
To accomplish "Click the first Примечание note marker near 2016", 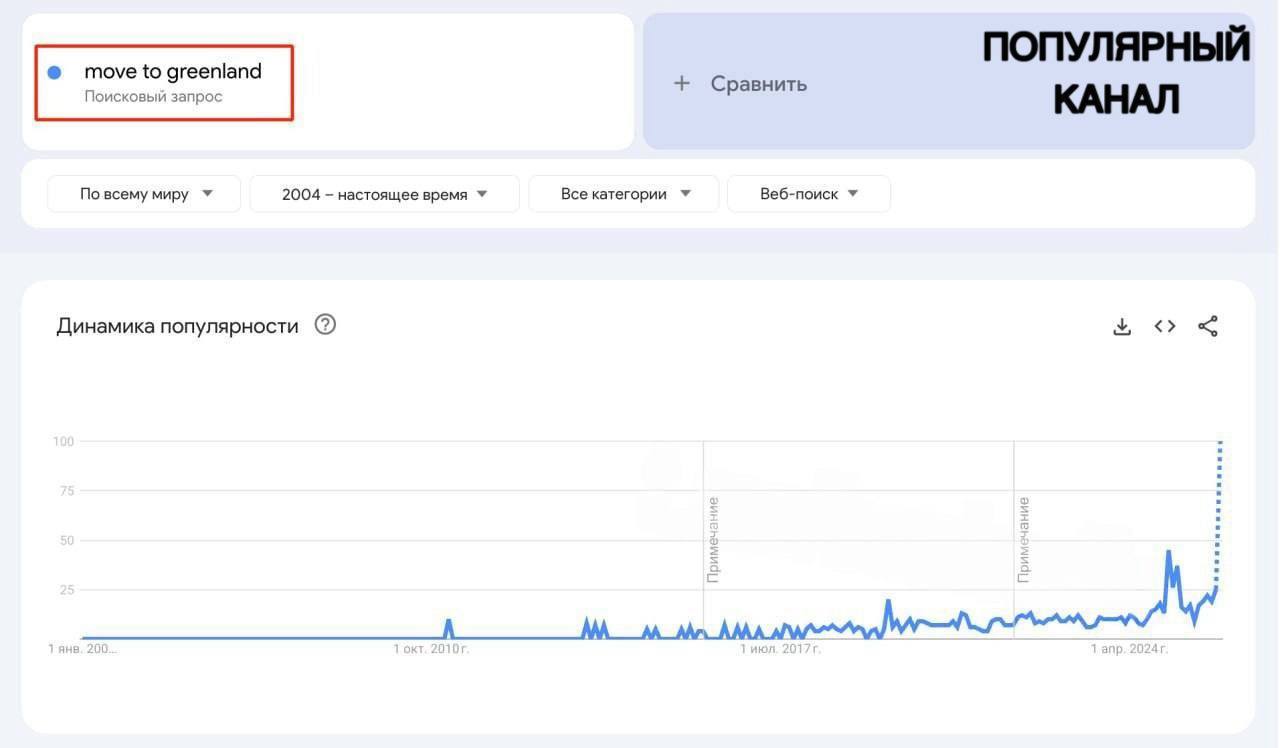I will pyautogui.click(x=713, y=540).
